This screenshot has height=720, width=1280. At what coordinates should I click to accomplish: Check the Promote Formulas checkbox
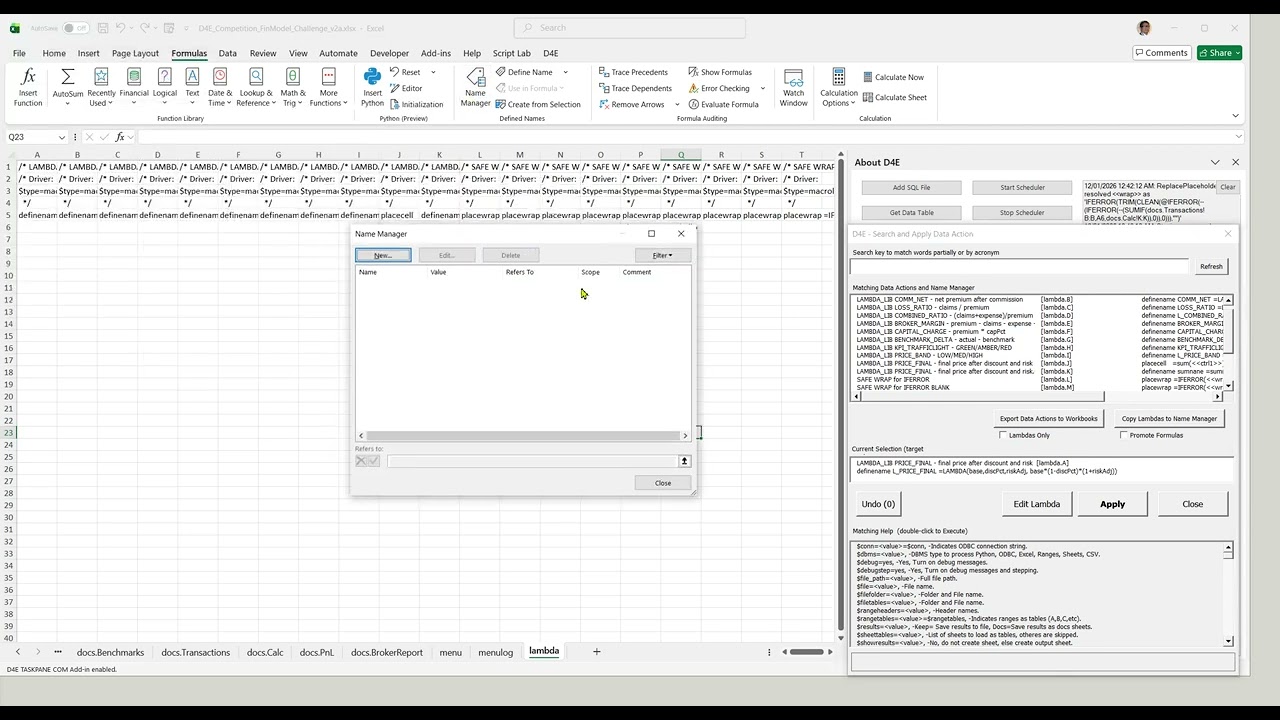click(1124, 435)
